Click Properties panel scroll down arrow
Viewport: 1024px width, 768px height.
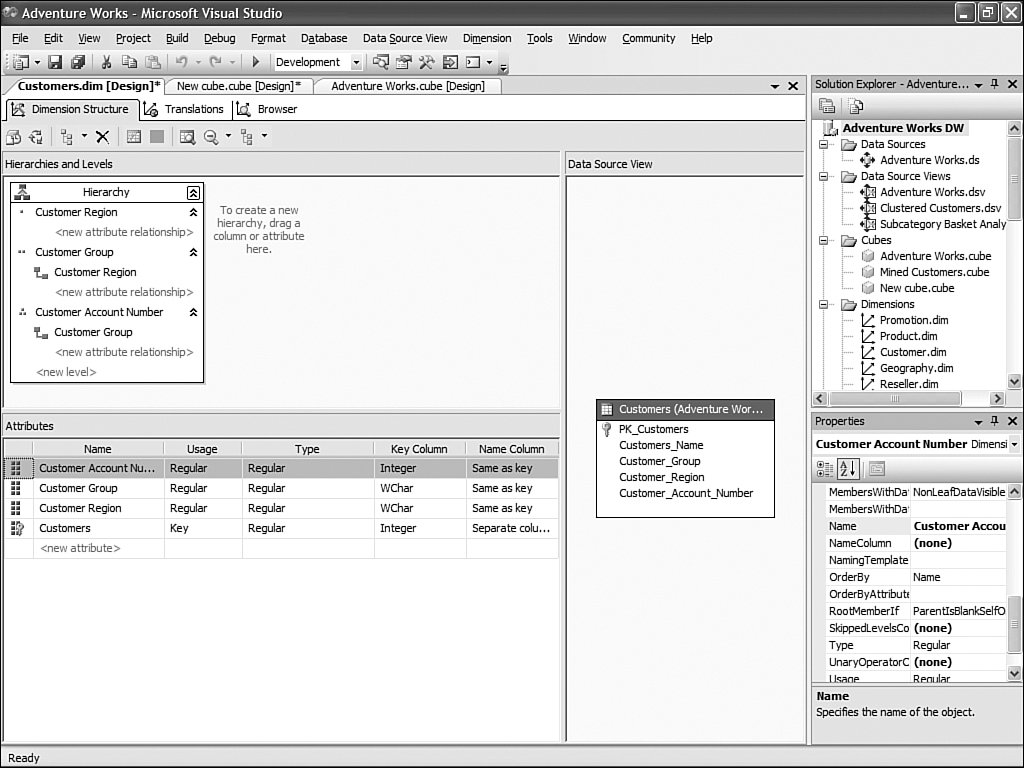click(1014, 673)
